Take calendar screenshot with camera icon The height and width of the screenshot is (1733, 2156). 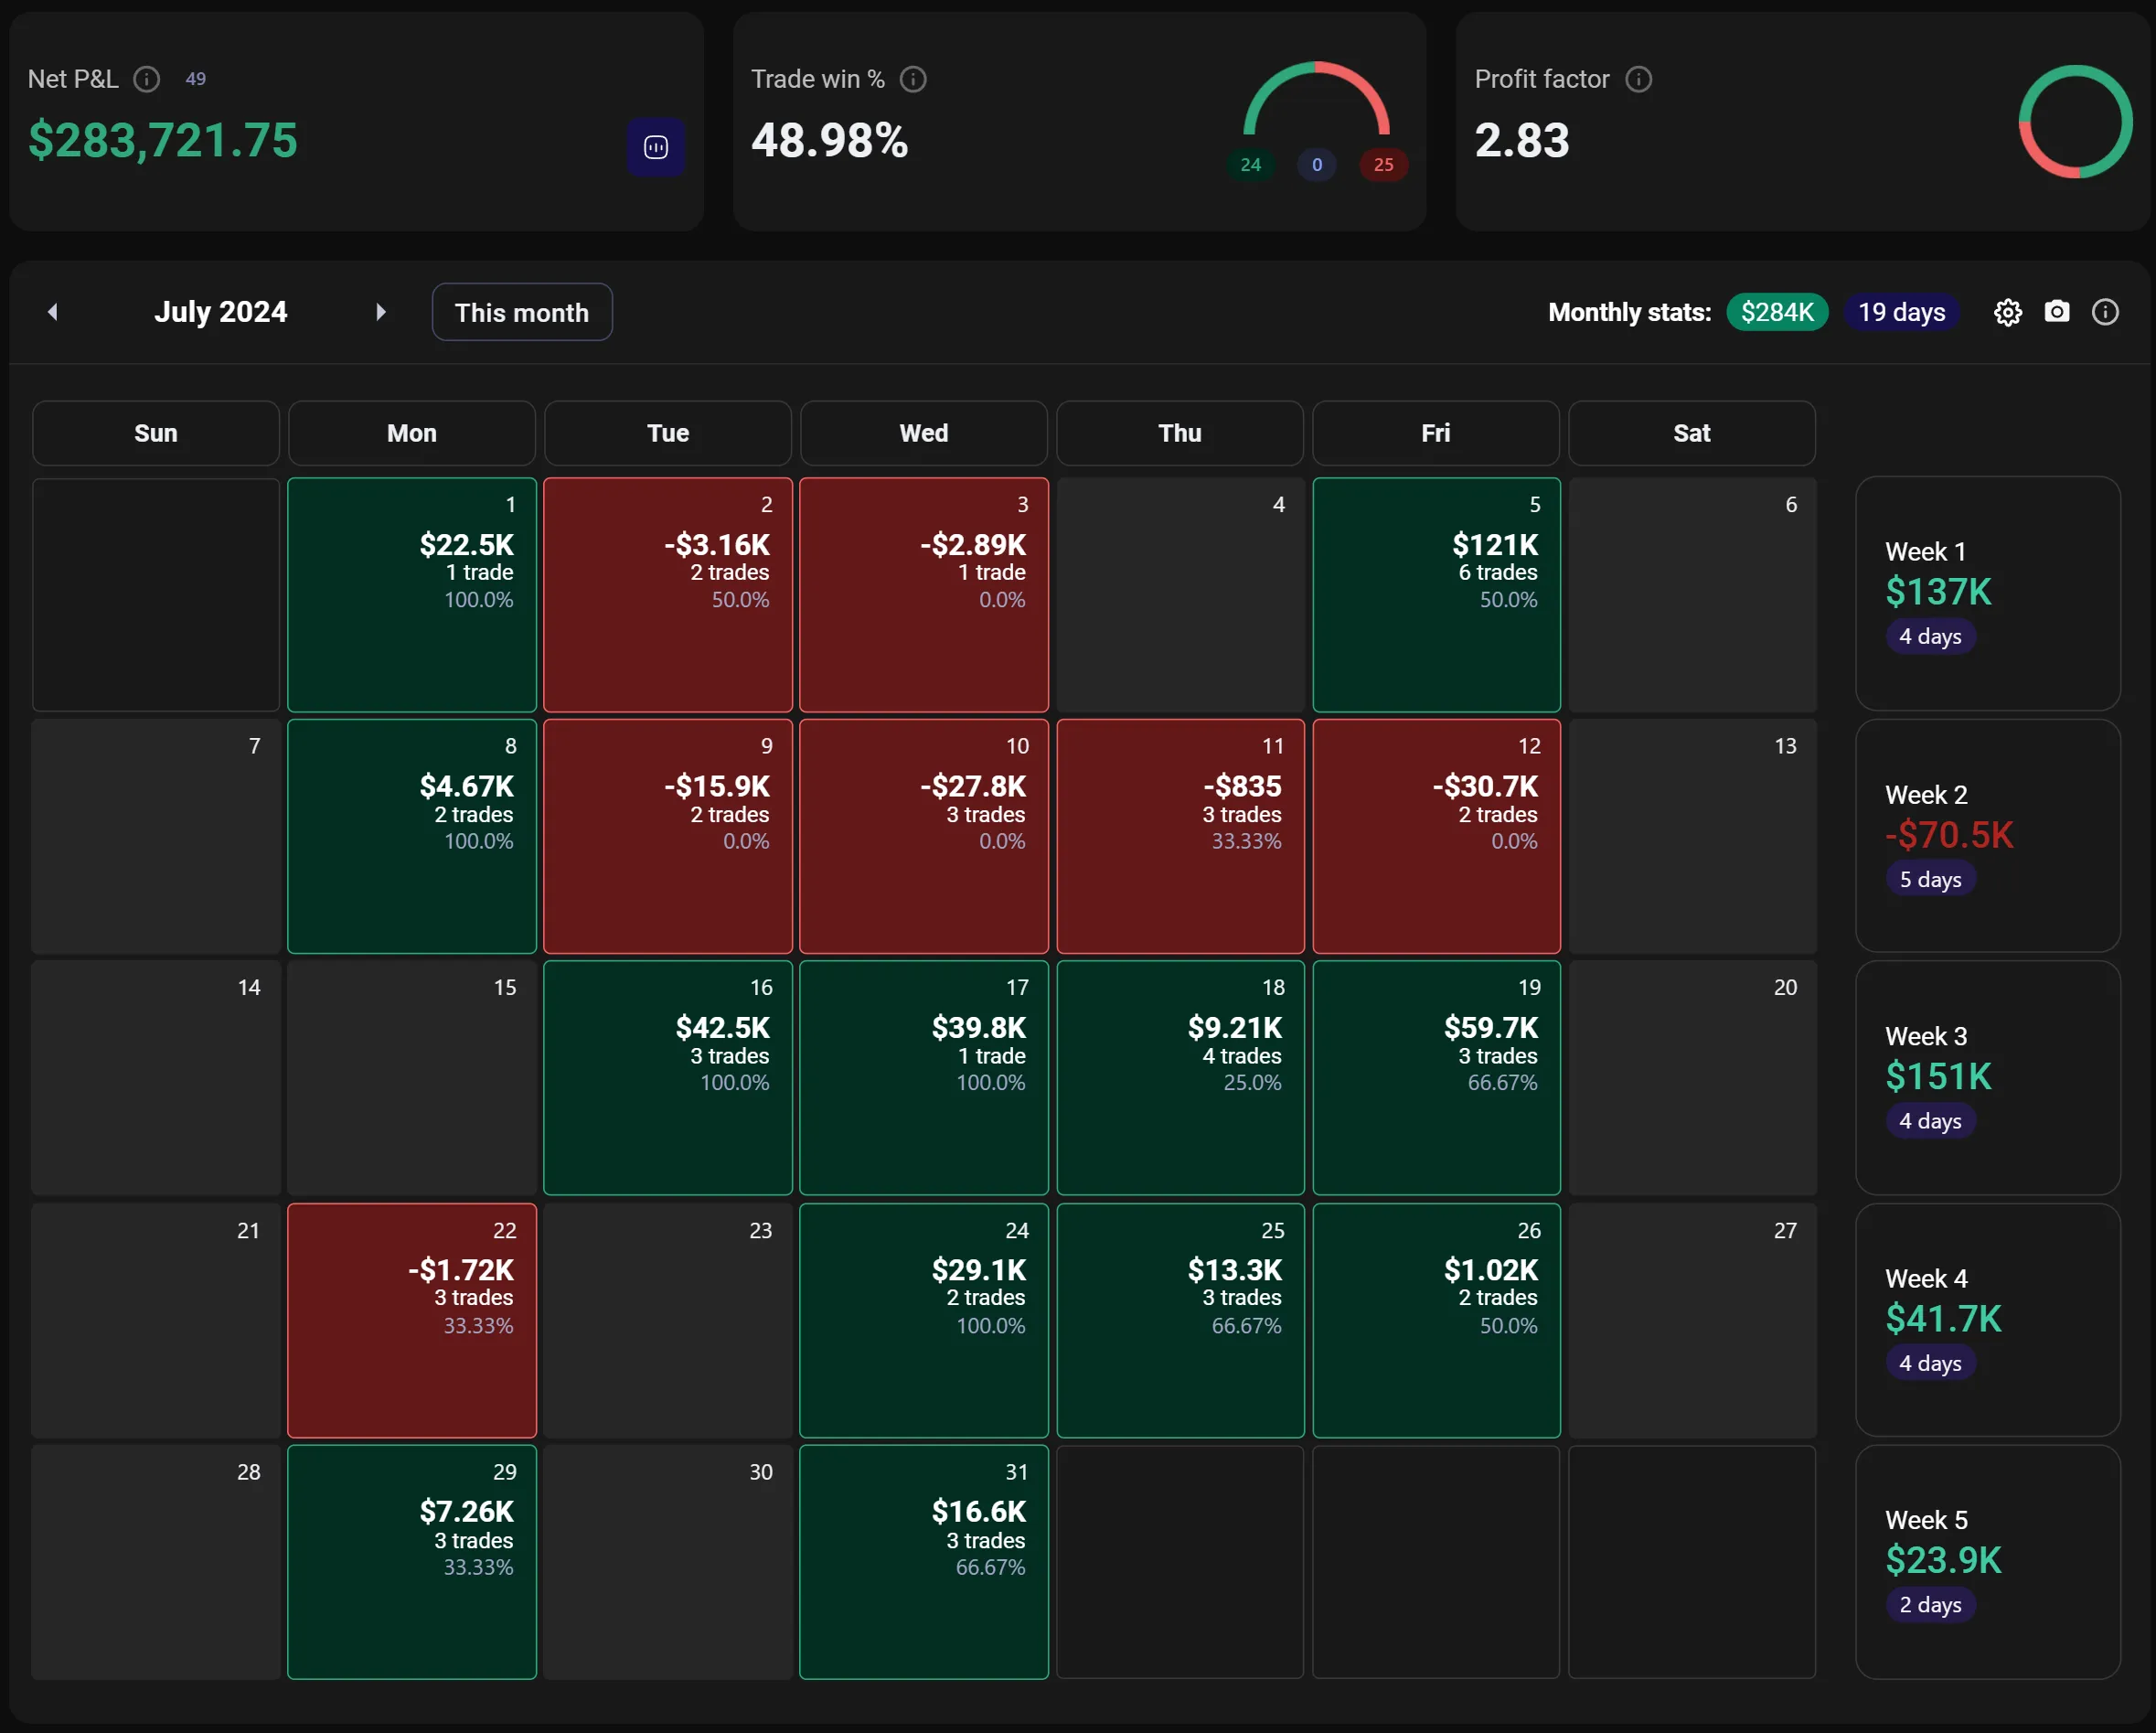2056,312
